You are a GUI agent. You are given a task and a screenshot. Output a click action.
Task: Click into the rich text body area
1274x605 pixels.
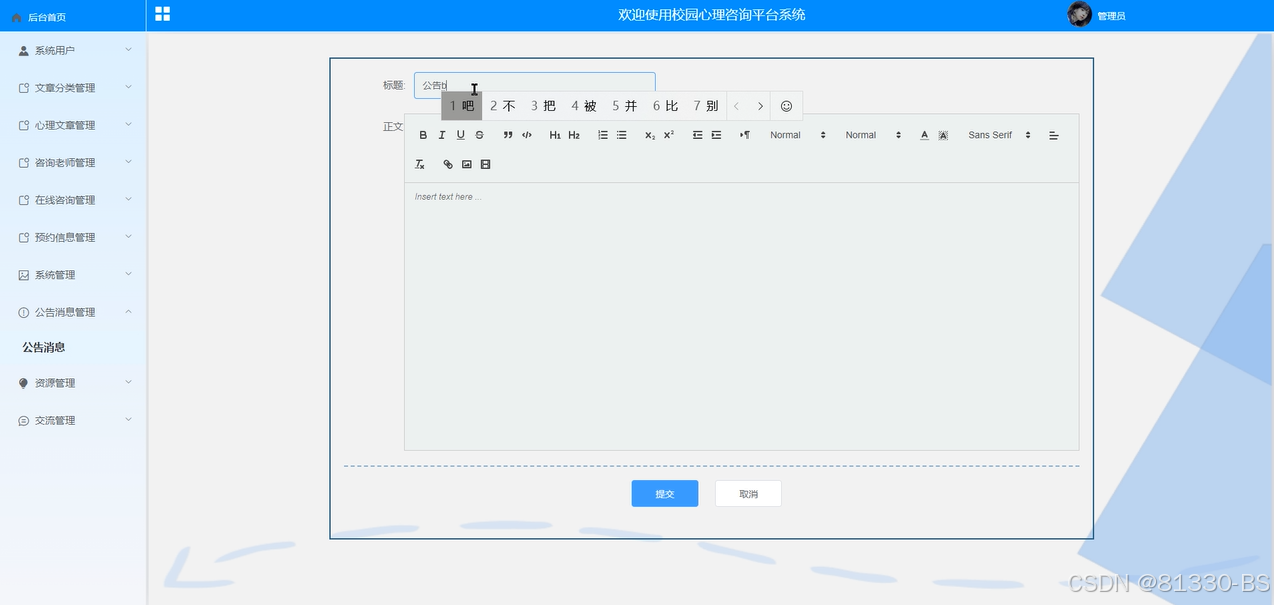pos(741,316)
